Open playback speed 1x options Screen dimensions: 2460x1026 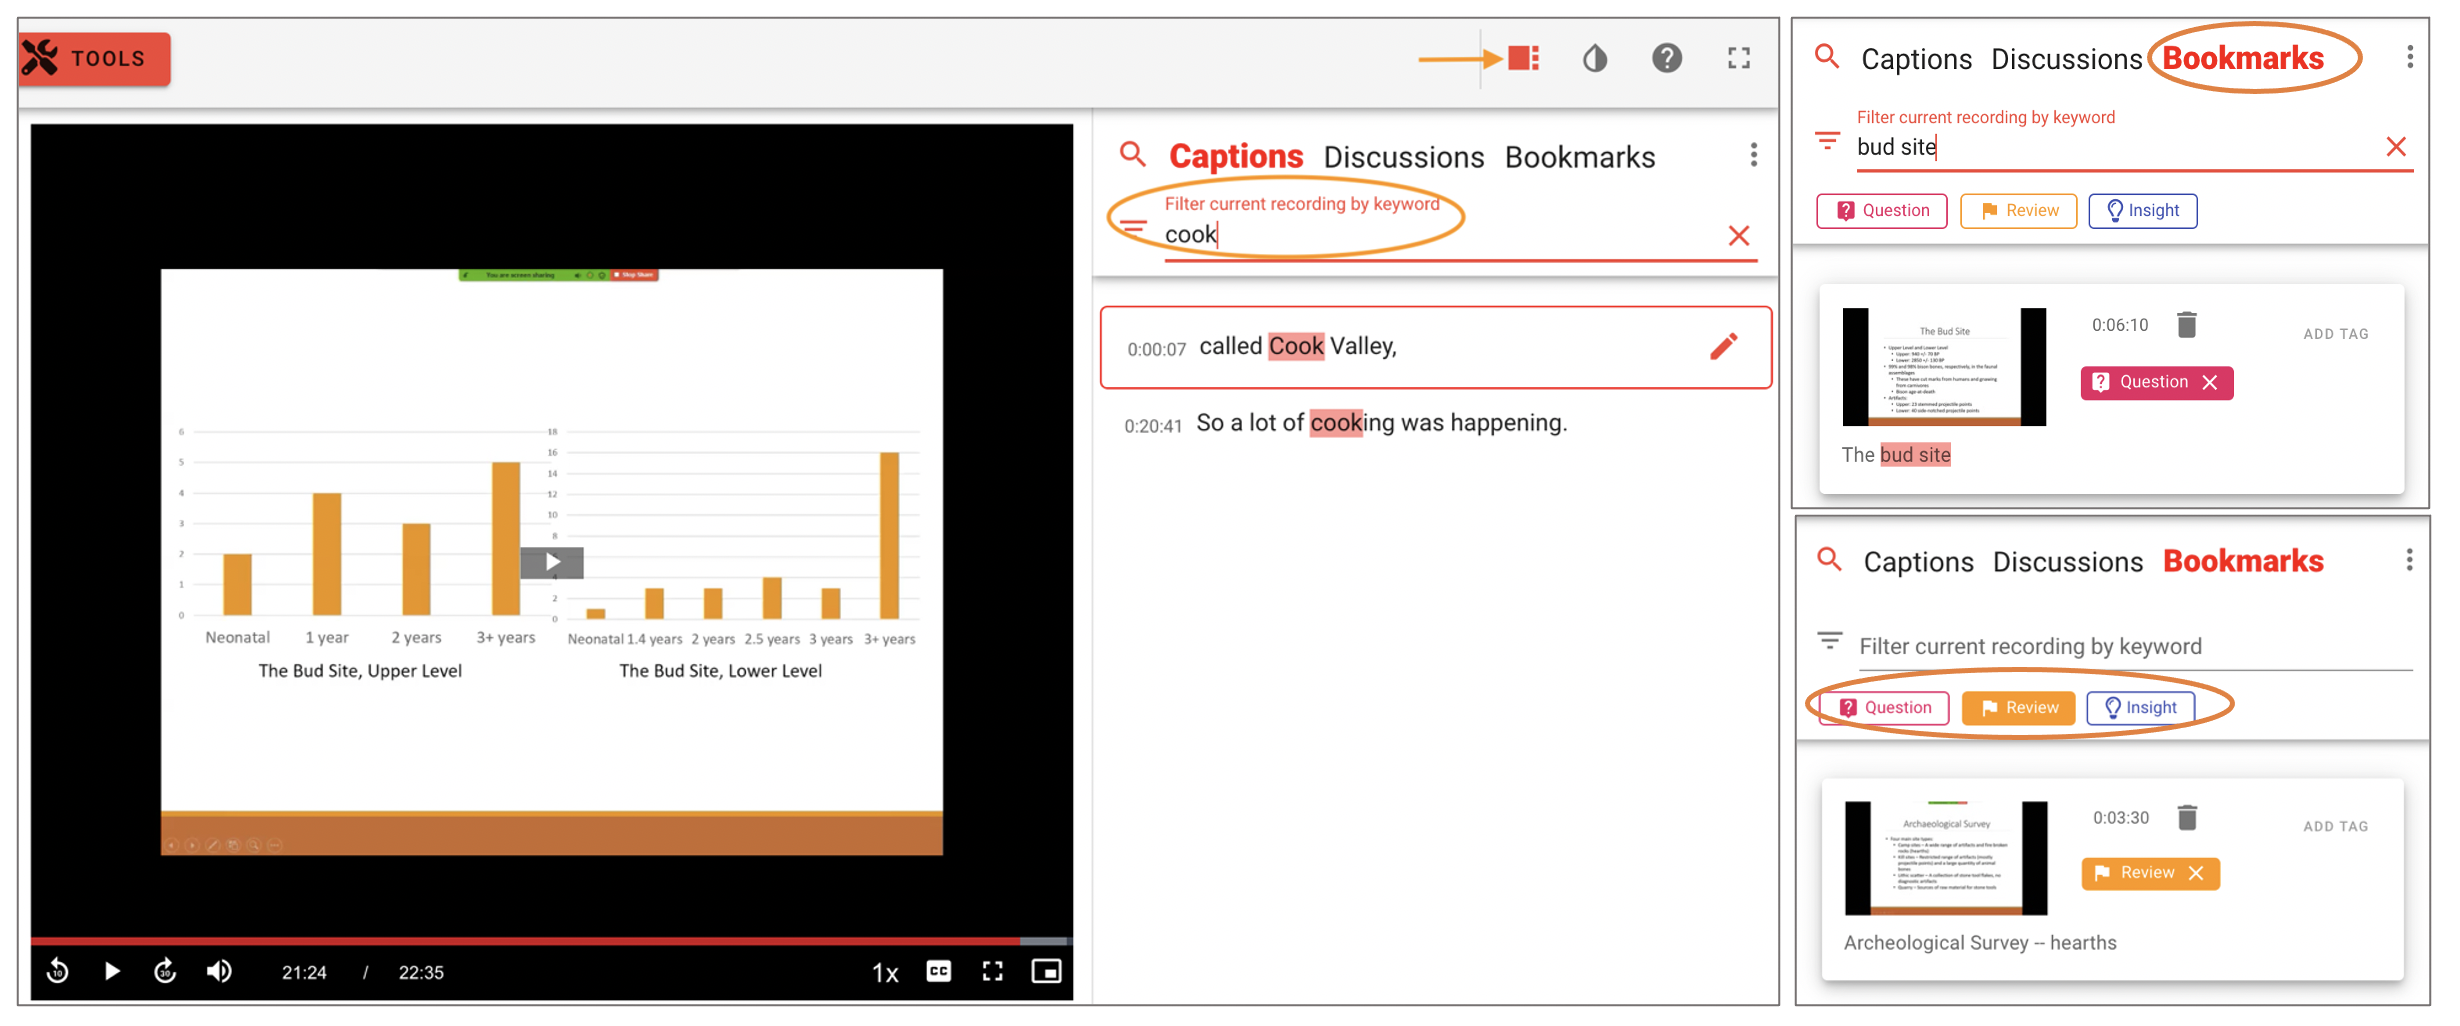[x=885, y=972]
